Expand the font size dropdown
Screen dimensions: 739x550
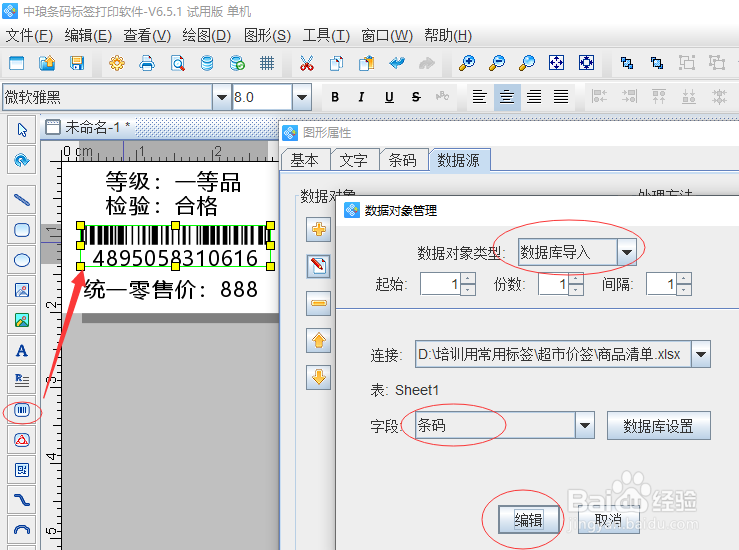(x=302, y=98)
